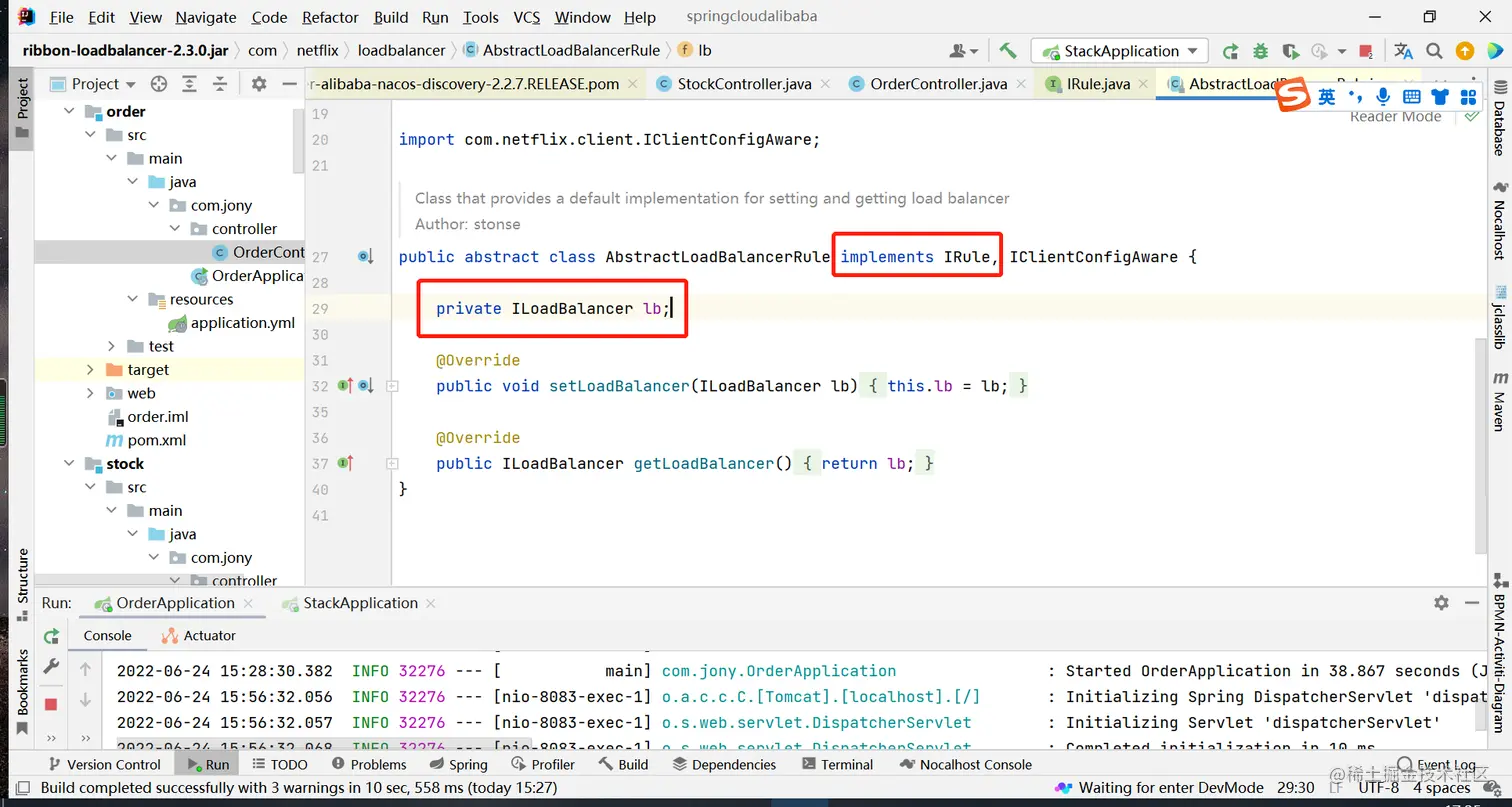Screen dimensions: 1512x807
Task: Open Run panel settings gear
Action: coord(1441,603)
